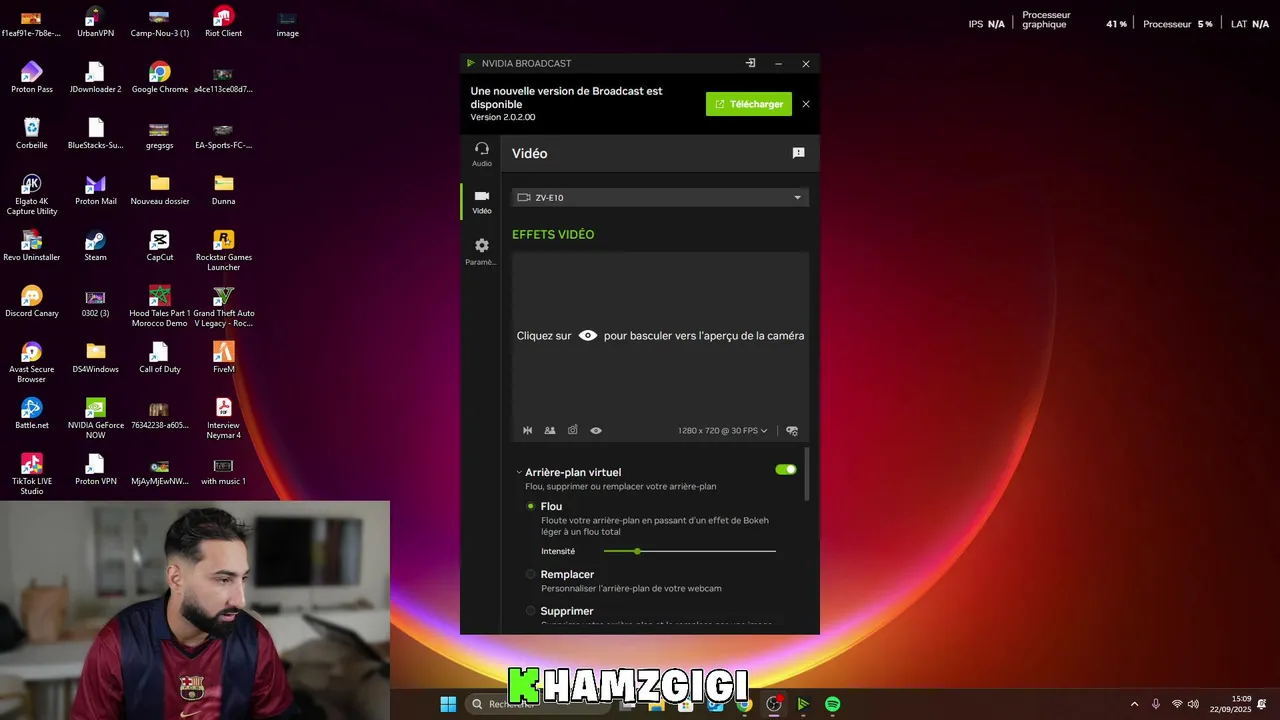Click the effects panel vertical scrollbar
1280x720 pixels.
tap(806, 475)
